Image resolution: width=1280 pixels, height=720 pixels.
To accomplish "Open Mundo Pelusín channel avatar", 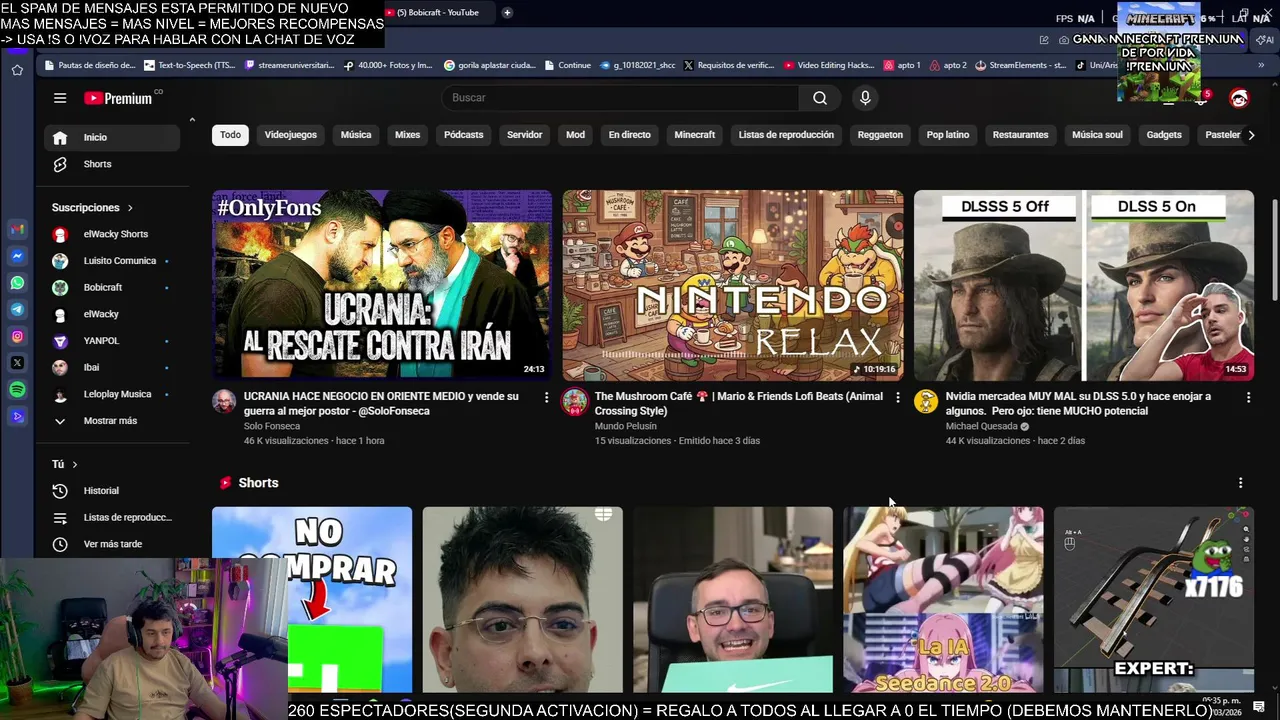I will point(575,402).
